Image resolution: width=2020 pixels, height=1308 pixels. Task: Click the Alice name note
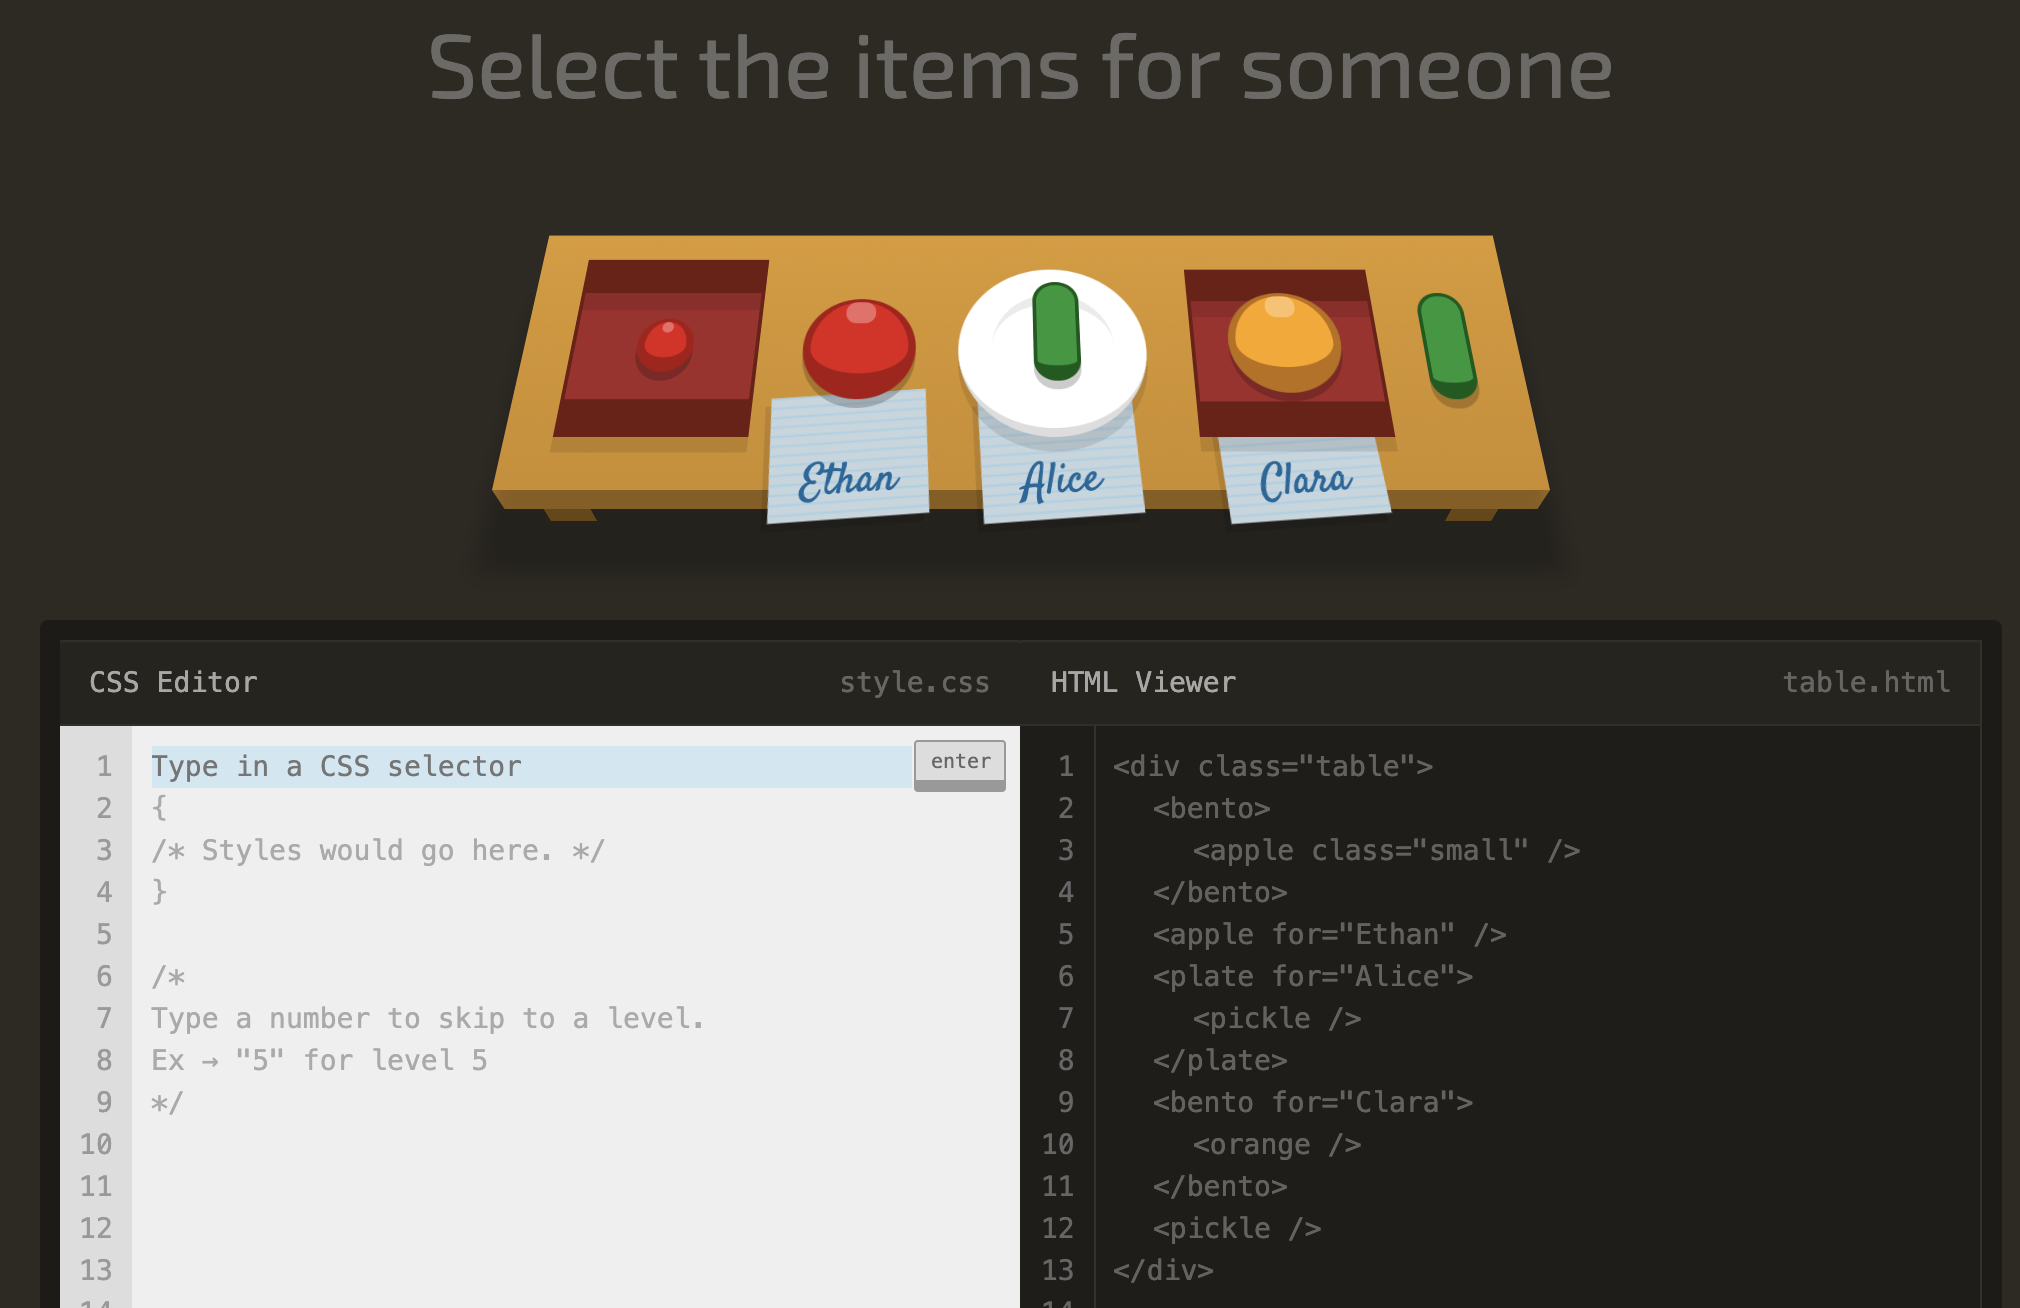point(1061,482)
